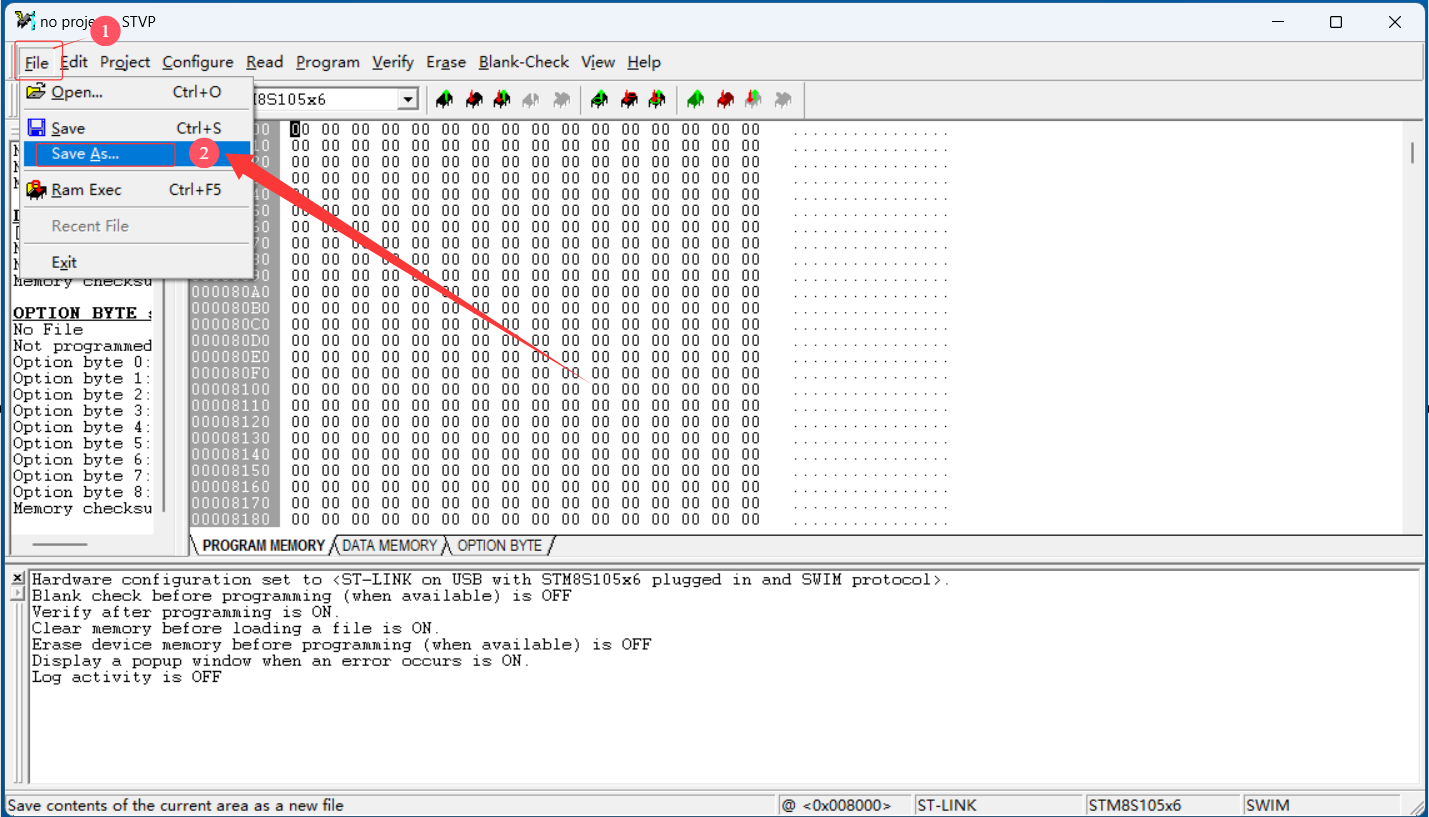Choose Ram Exec from the File menu
Screen dimensions: 1429x817
pos(136,190)
